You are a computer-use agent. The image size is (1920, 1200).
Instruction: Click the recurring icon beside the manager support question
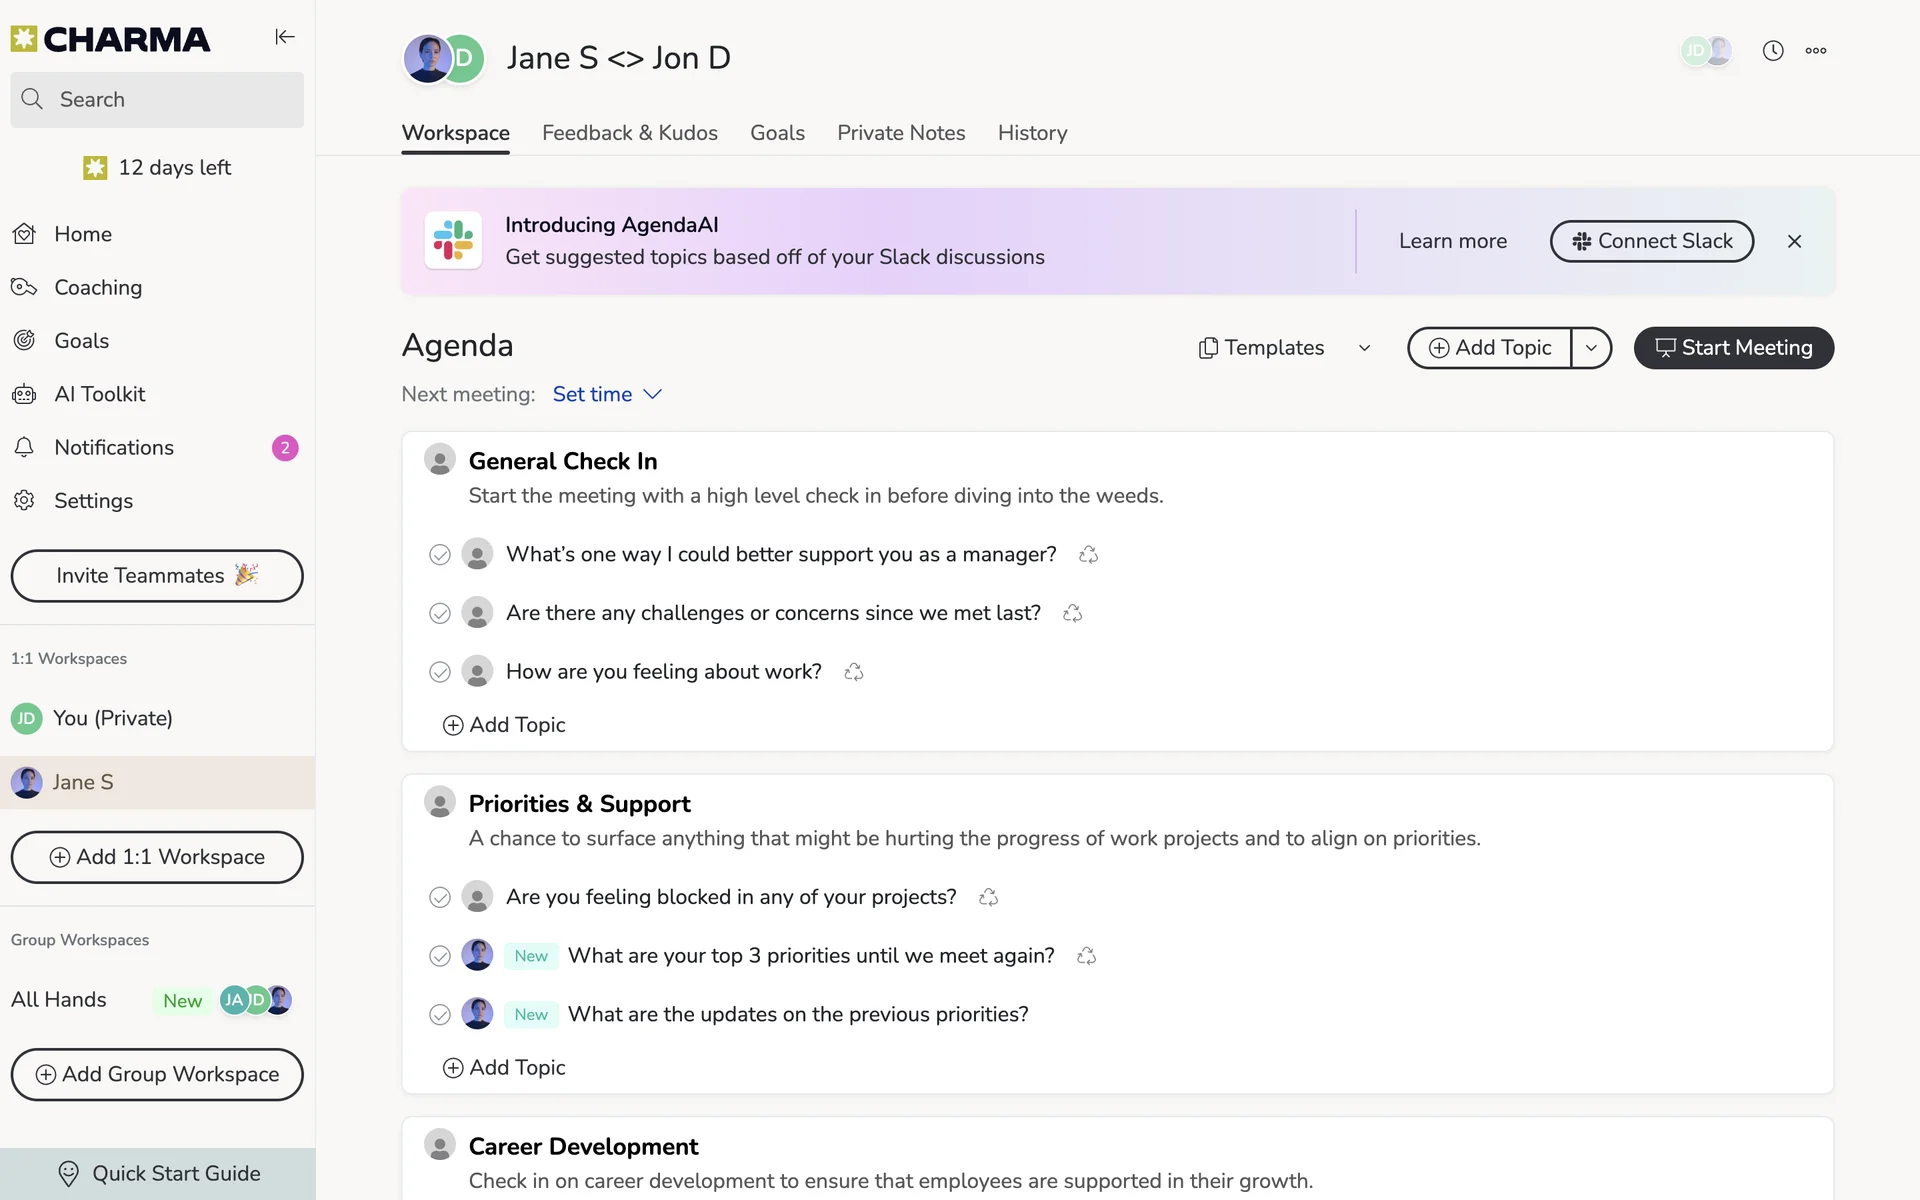[1088, 555]
